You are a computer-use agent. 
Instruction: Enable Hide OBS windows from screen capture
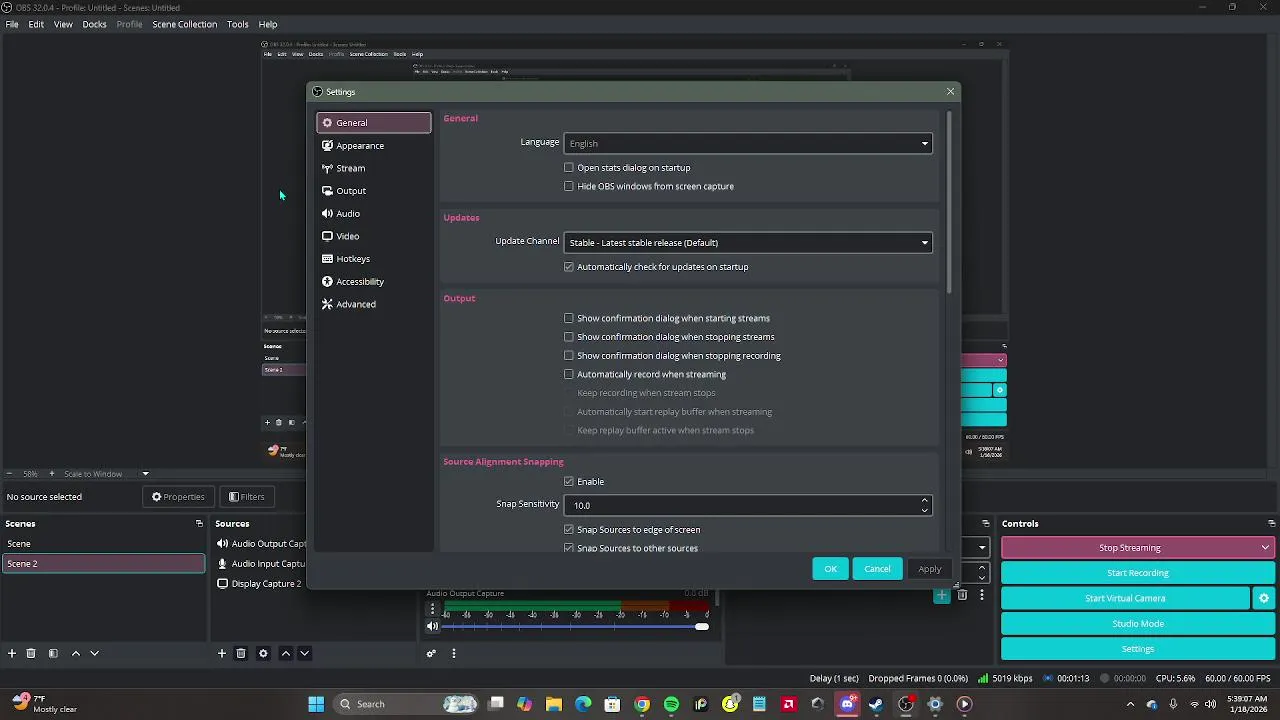click(569, 186)
